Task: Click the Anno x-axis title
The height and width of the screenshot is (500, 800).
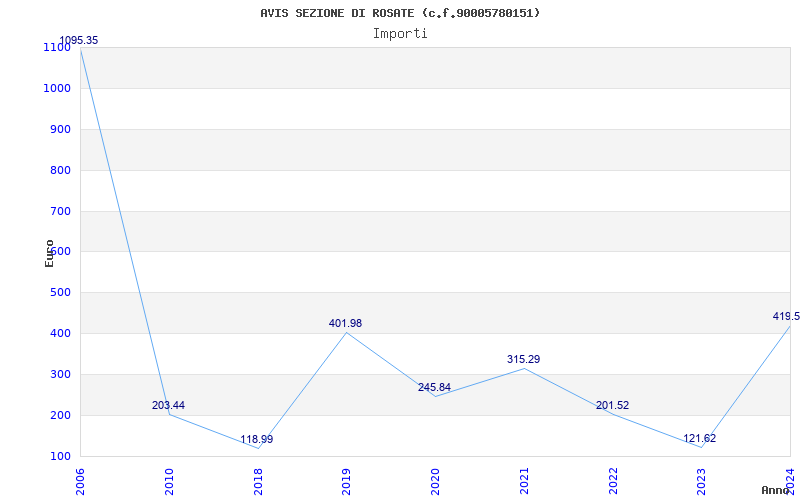Action: pyautogui.click(x=776, y=490)
